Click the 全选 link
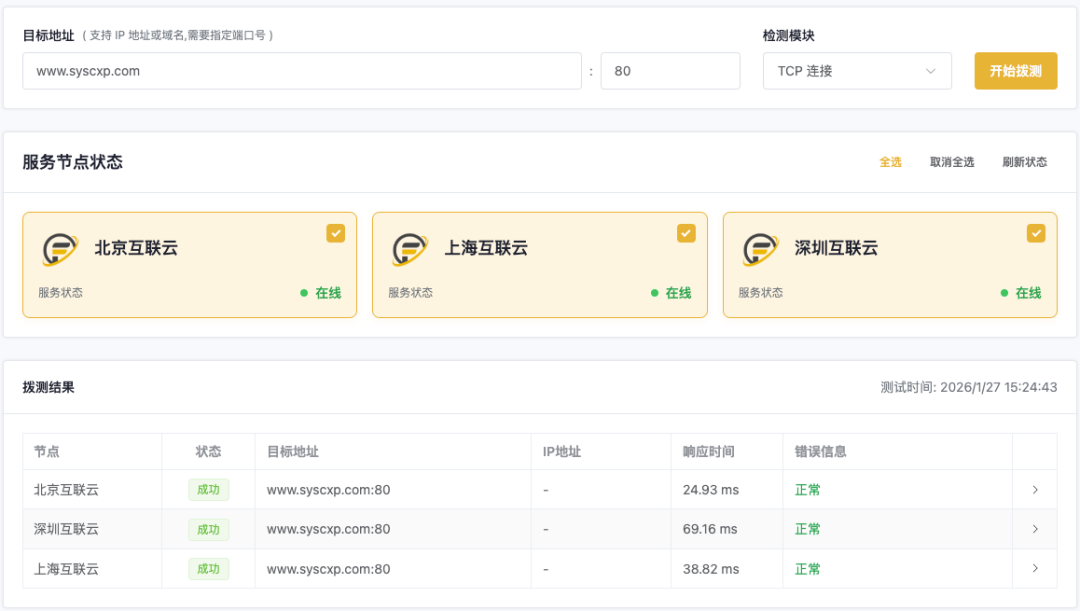 (890, 162)
